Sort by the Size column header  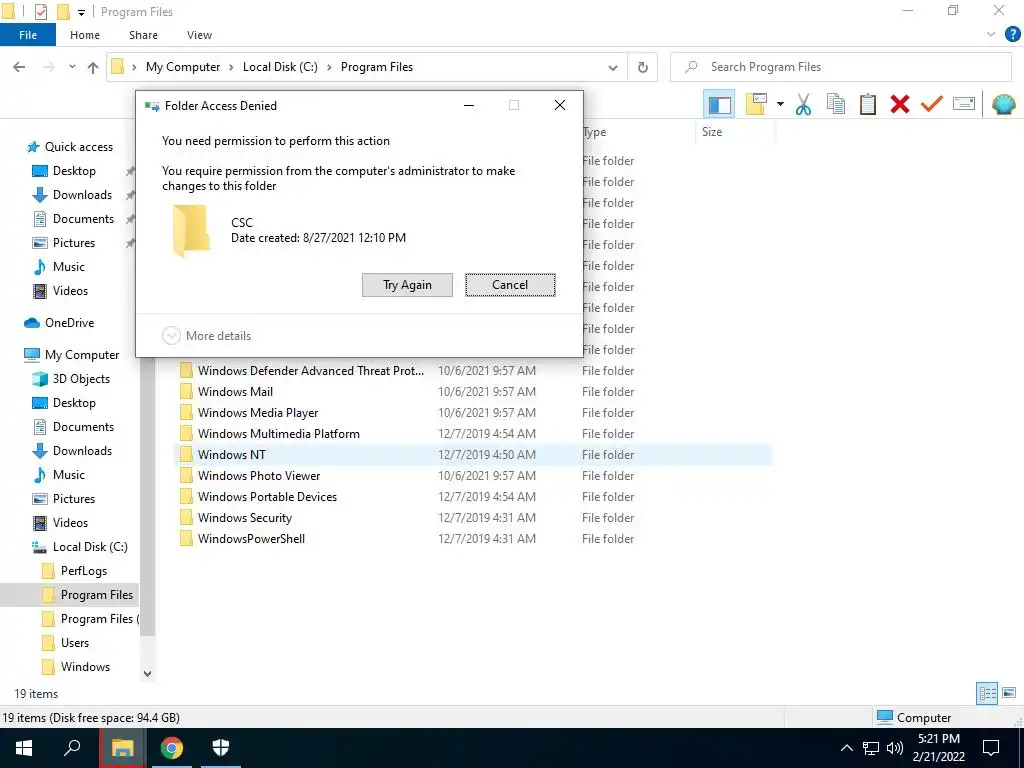pos(712,132)
